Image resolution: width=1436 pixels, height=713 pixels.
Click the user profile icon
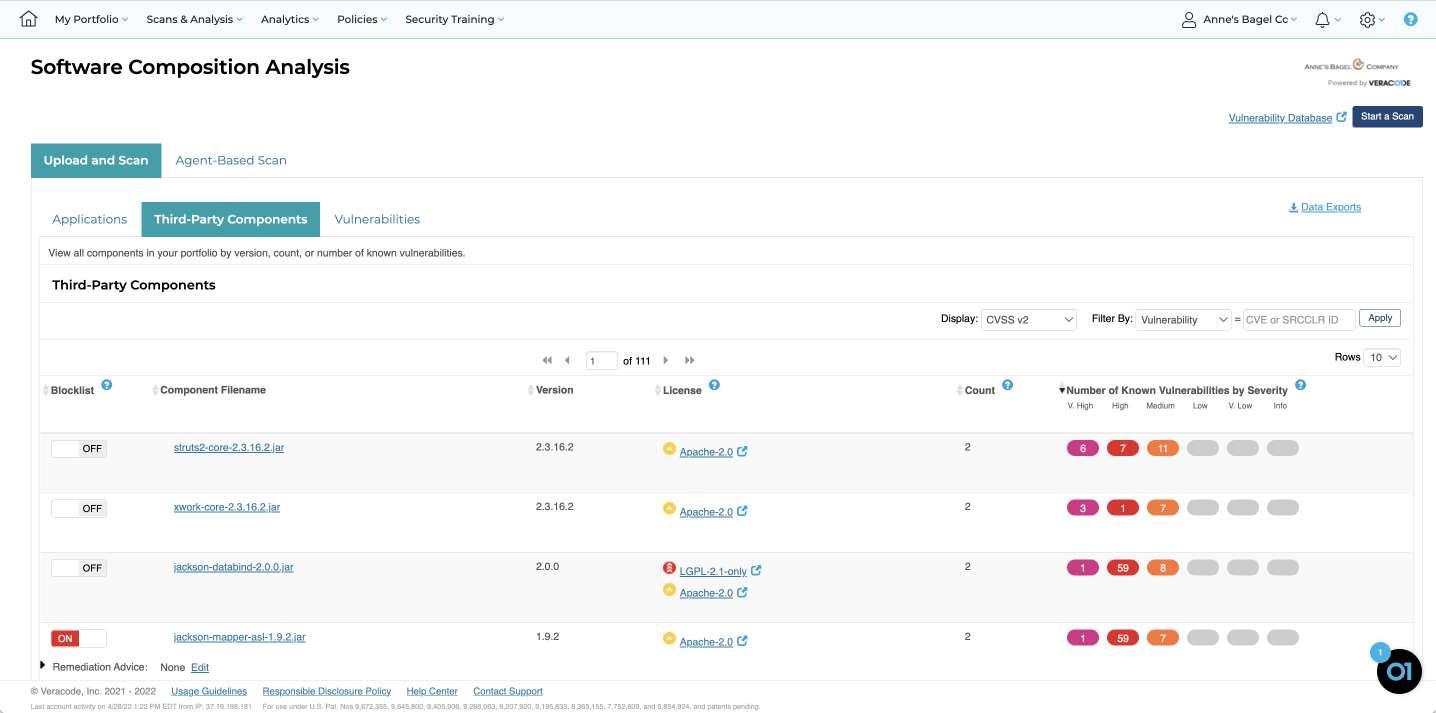click(1188, 19)
